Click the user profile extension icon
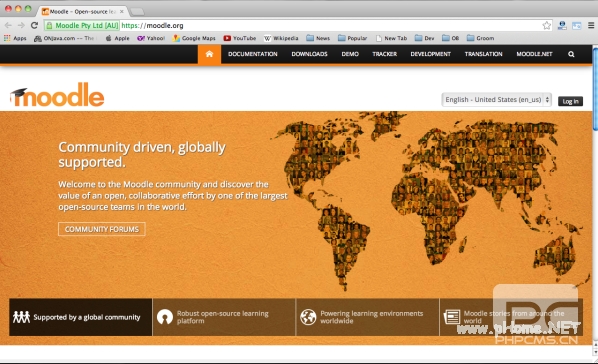The height and width of the screenshot is (364, 598). pos(562,26)
